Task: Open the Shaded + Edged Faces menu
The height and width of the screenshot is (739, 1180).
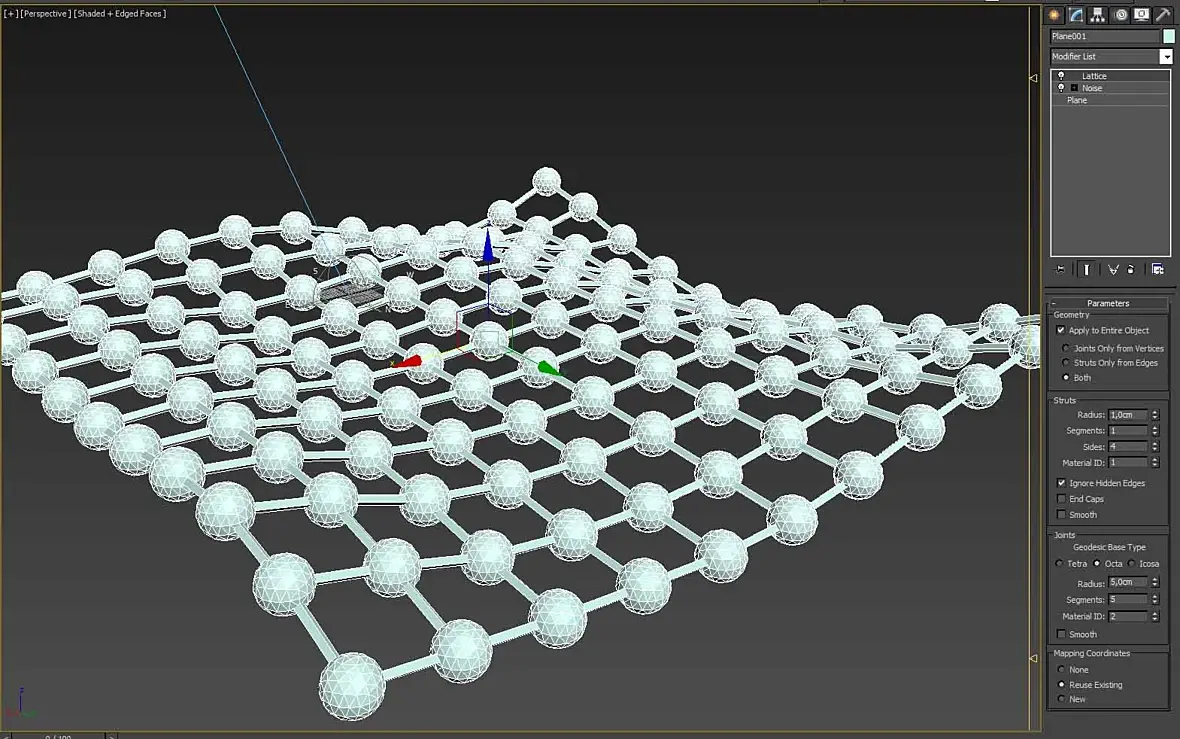Action: (x=120, y=14)
